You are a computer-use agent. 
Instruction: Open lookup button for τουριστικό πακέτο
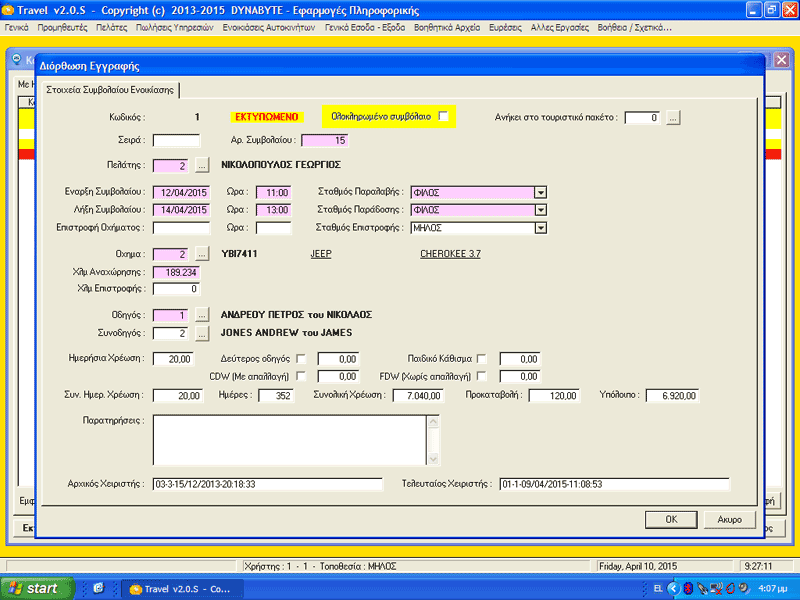click(x=673, y=118)
